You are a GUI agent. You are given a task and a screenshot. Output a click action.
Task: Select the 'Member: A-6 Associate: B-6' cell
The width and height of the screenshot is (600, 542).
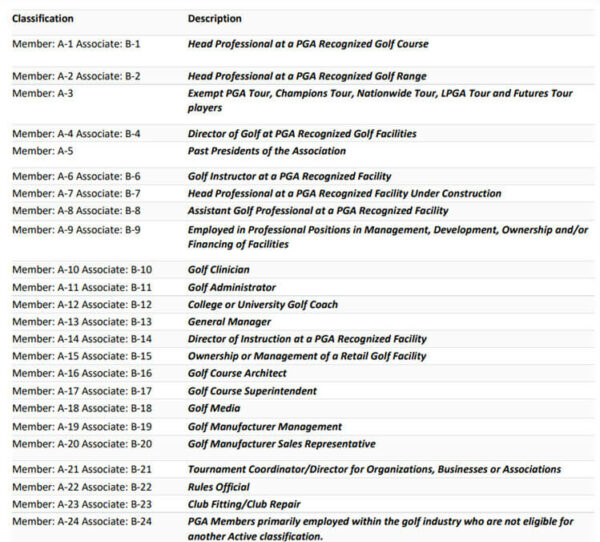coord(76,177)
